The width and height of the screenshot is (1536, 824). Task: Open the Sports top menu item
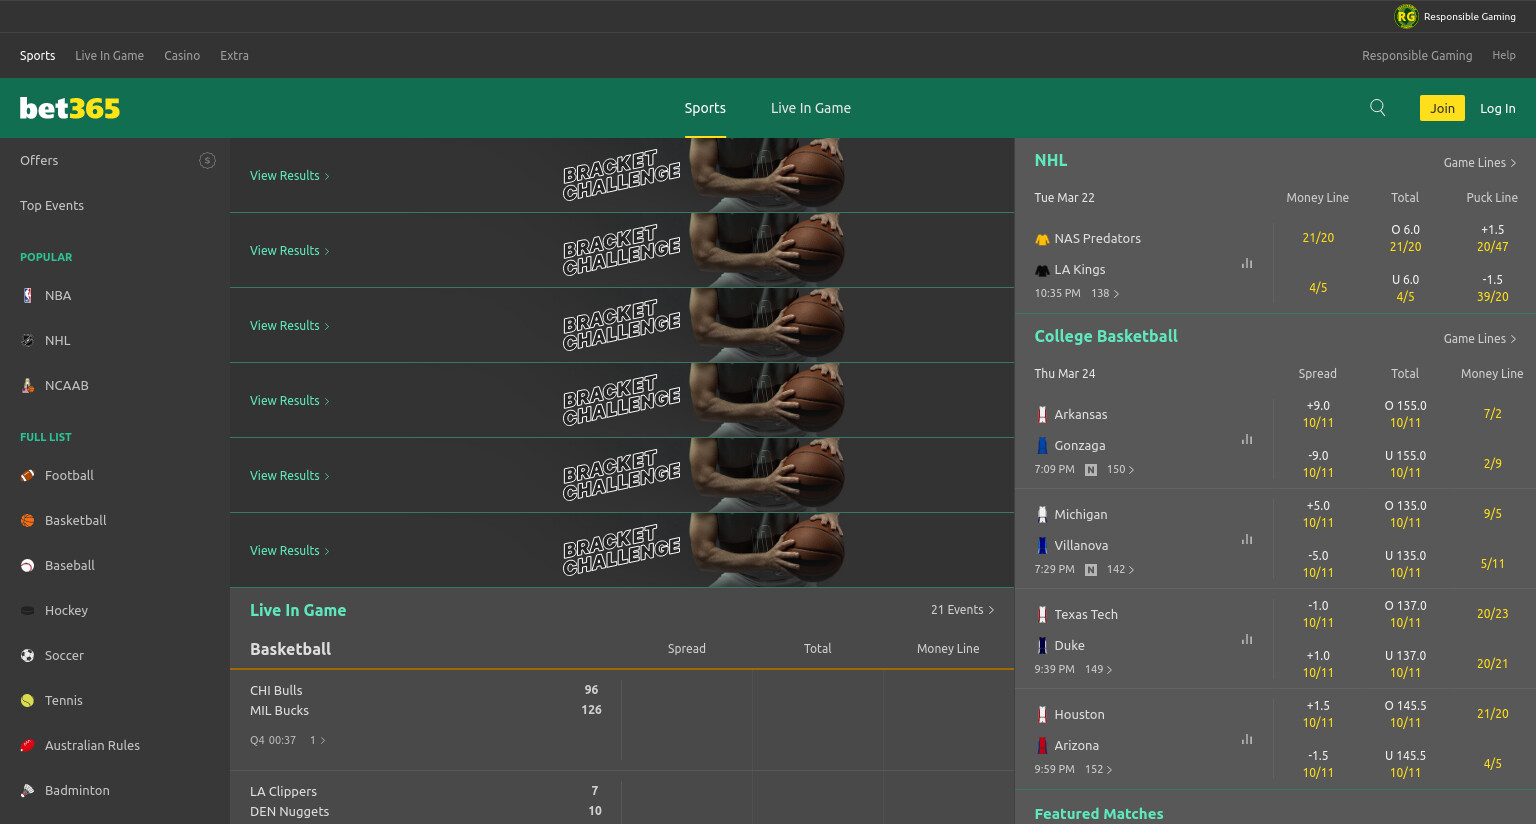click(x=37, y=55)
